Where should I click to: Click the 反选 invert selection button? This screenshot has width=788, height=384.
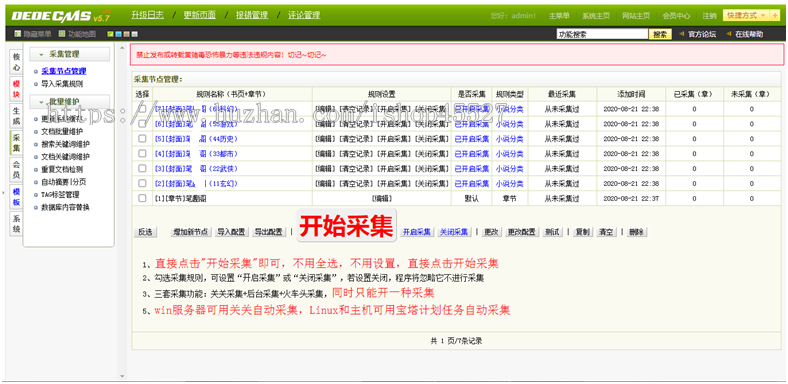point(146,232)
